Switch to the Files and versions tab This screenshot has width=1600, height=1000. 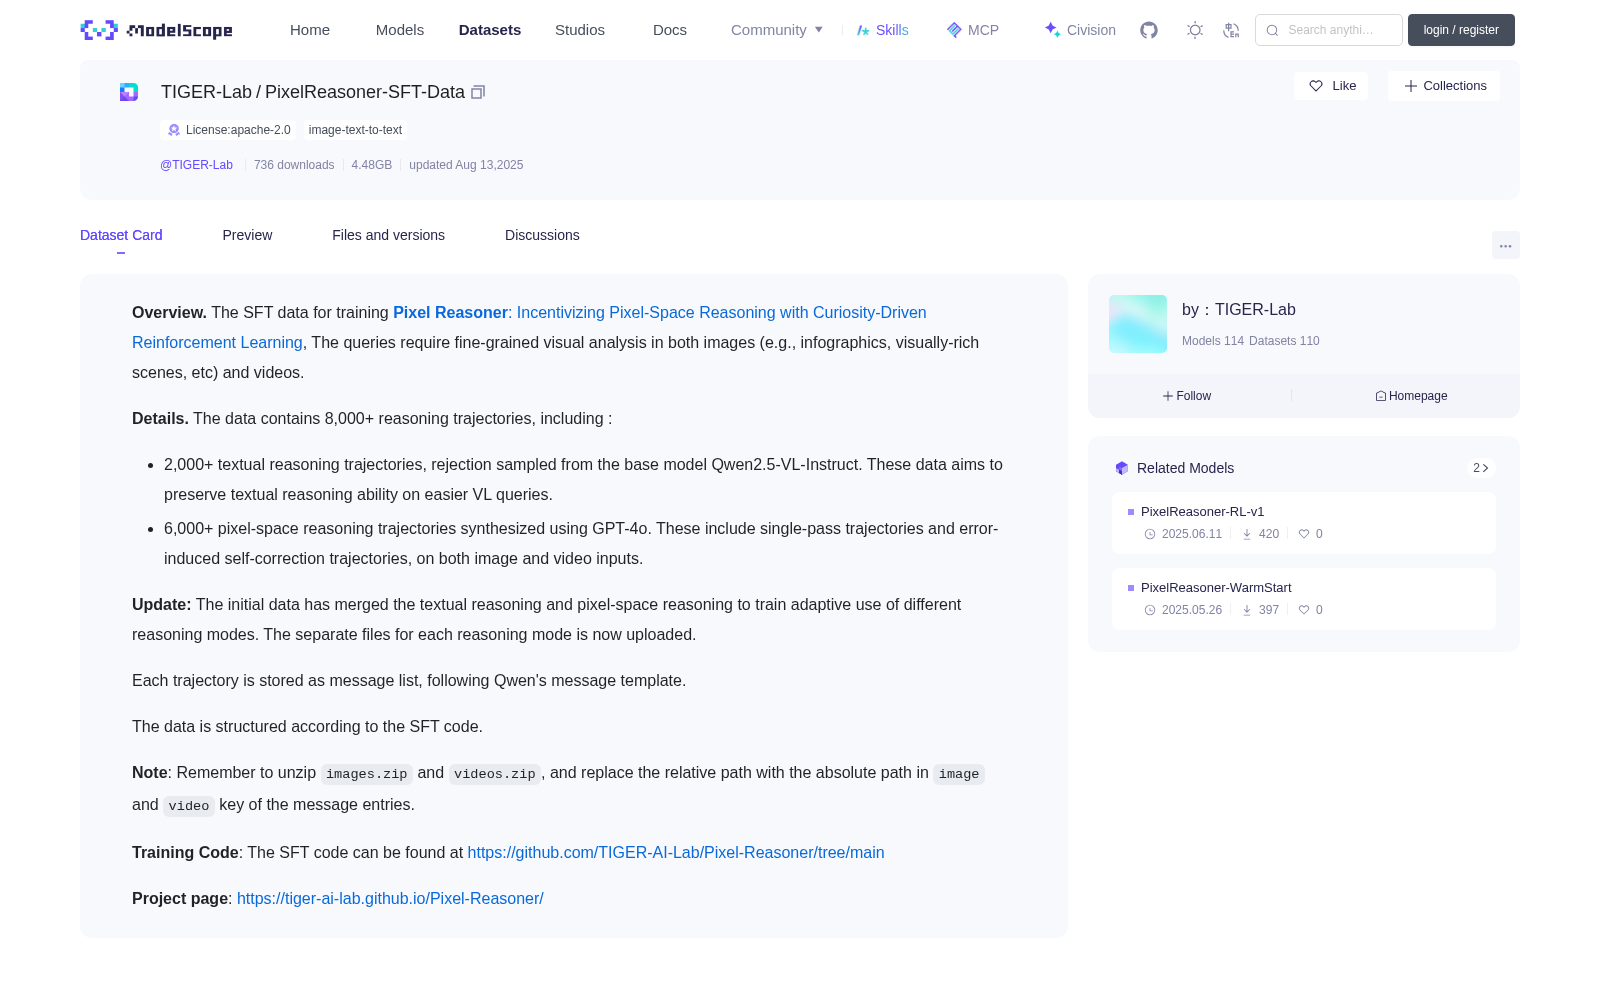388,235
